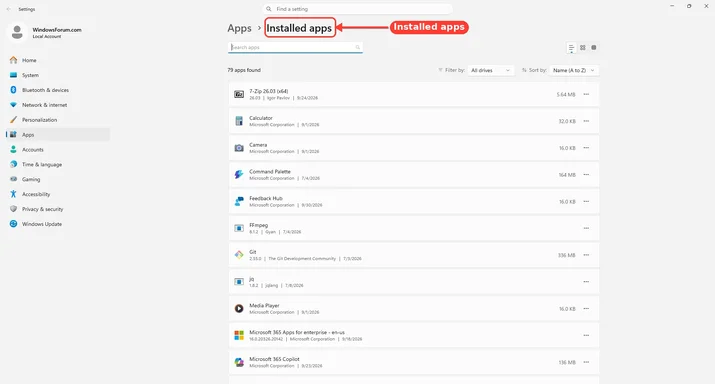Focus the Find a setting search box
The height and width of the screenshot is (384, 715).
358,9
